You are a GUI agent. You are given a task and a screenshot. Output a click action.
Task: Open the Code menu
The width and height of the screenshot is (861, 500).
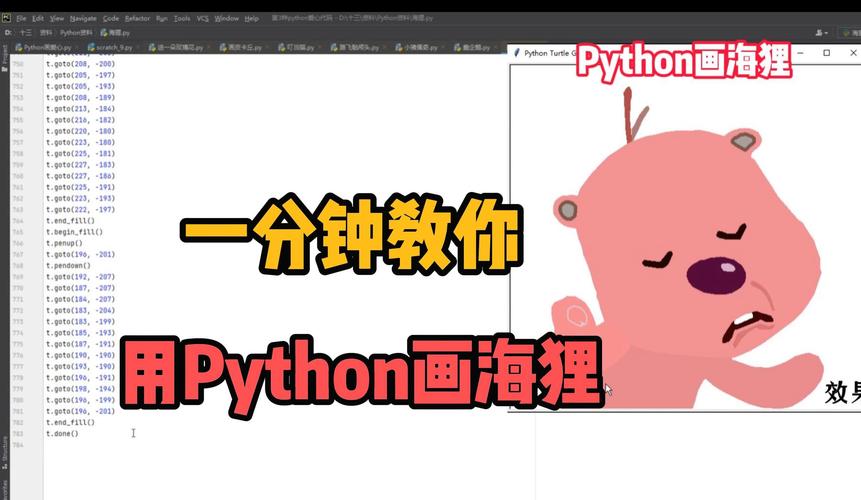click(111, 18)
